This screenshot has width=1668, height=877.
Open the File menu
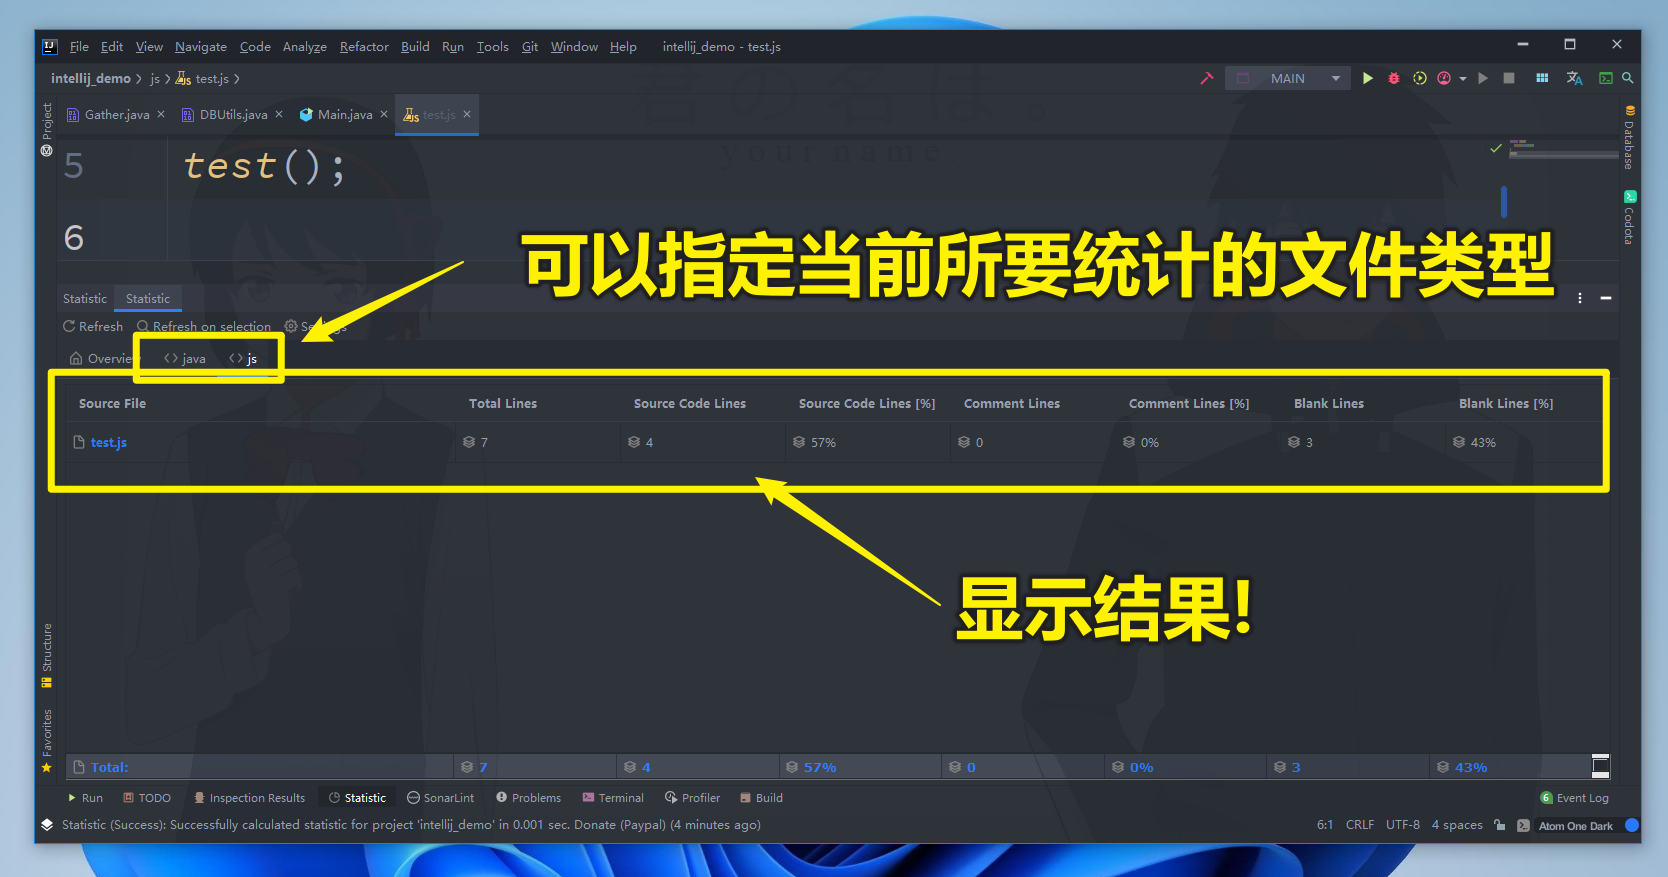(x=79, y=47)
